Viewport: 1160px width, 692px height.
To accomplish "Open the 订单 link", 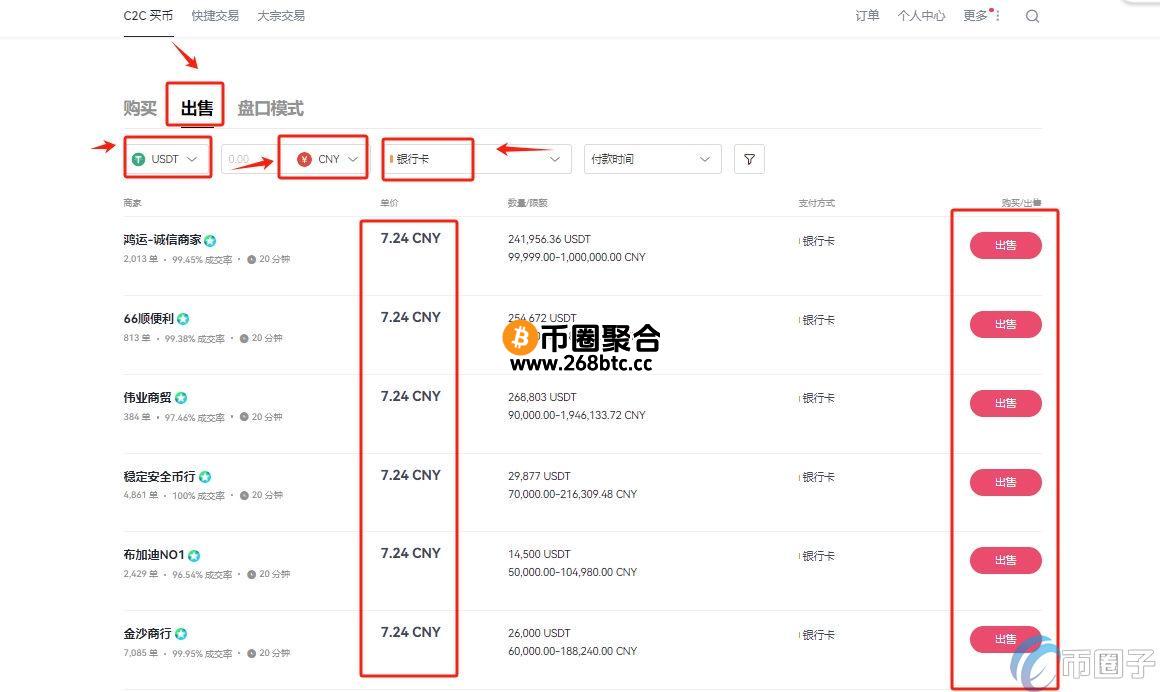I will (x=867, y=16).
